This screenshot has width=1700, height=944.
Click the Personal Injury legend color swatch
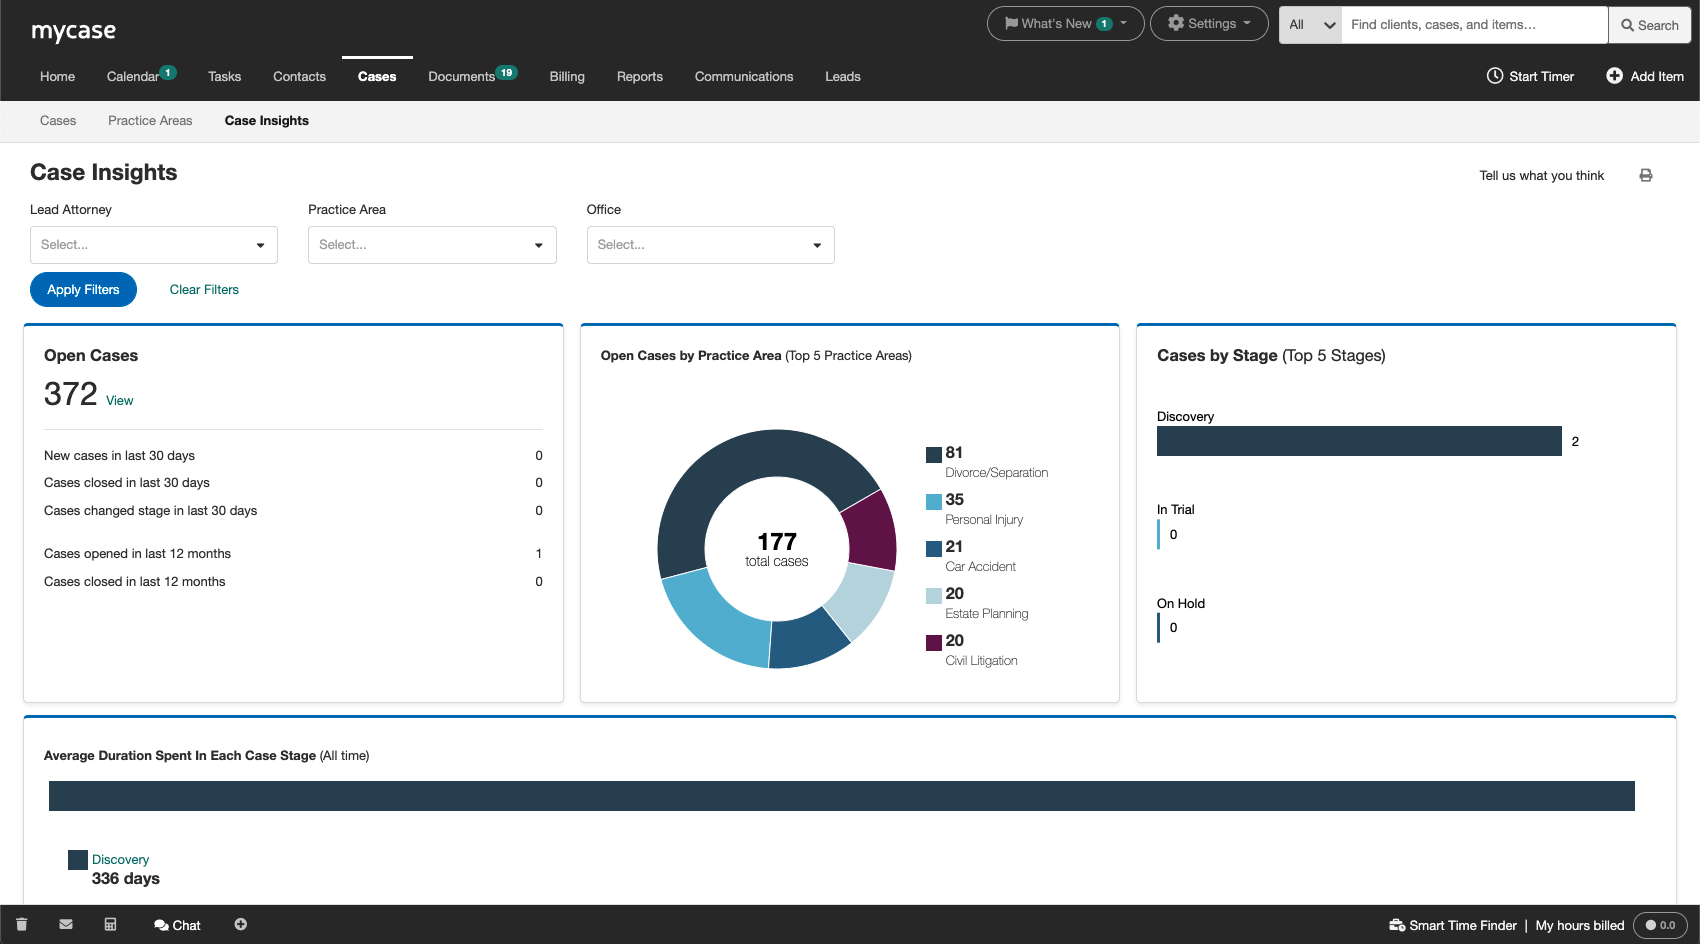[934, 501]
